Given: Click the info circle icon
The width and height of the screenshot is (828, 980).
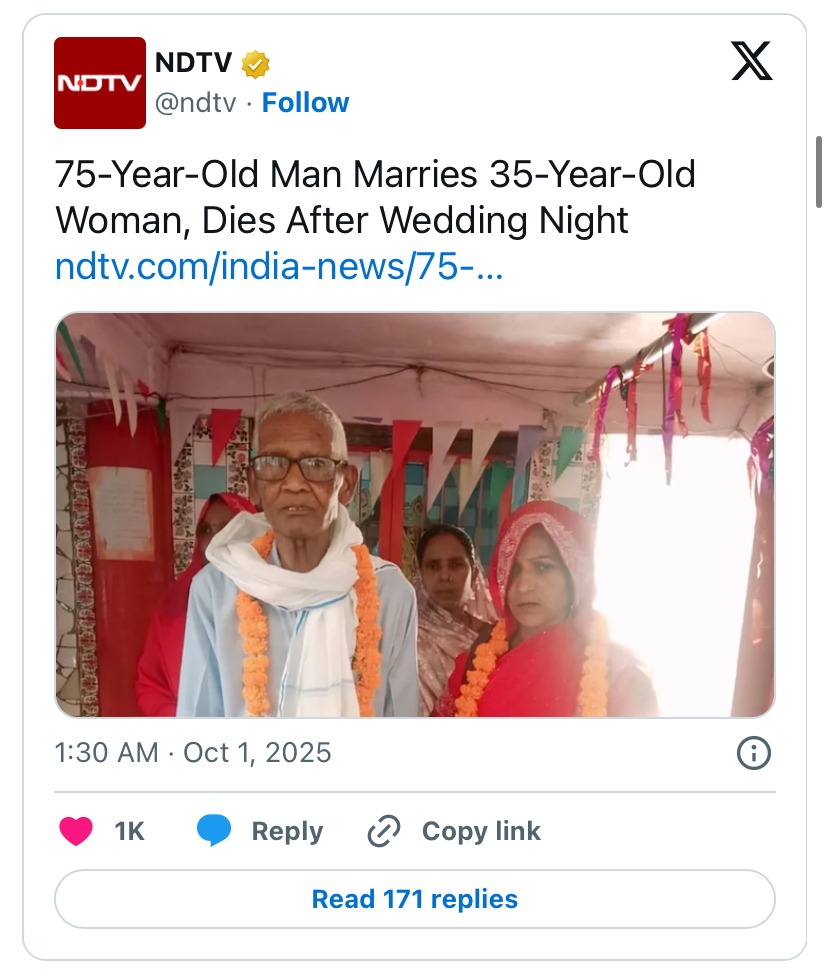Looking at the screenshot, I should pos(753,753).
